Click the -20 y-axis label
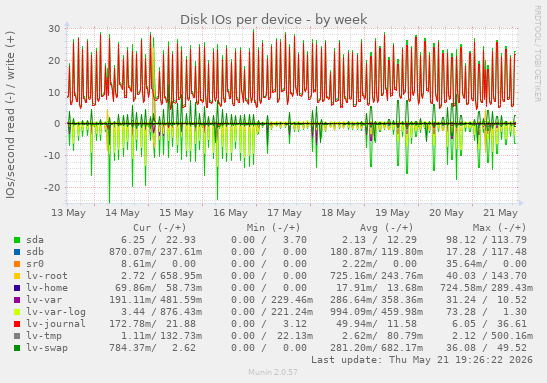 [x=52, y=188]
